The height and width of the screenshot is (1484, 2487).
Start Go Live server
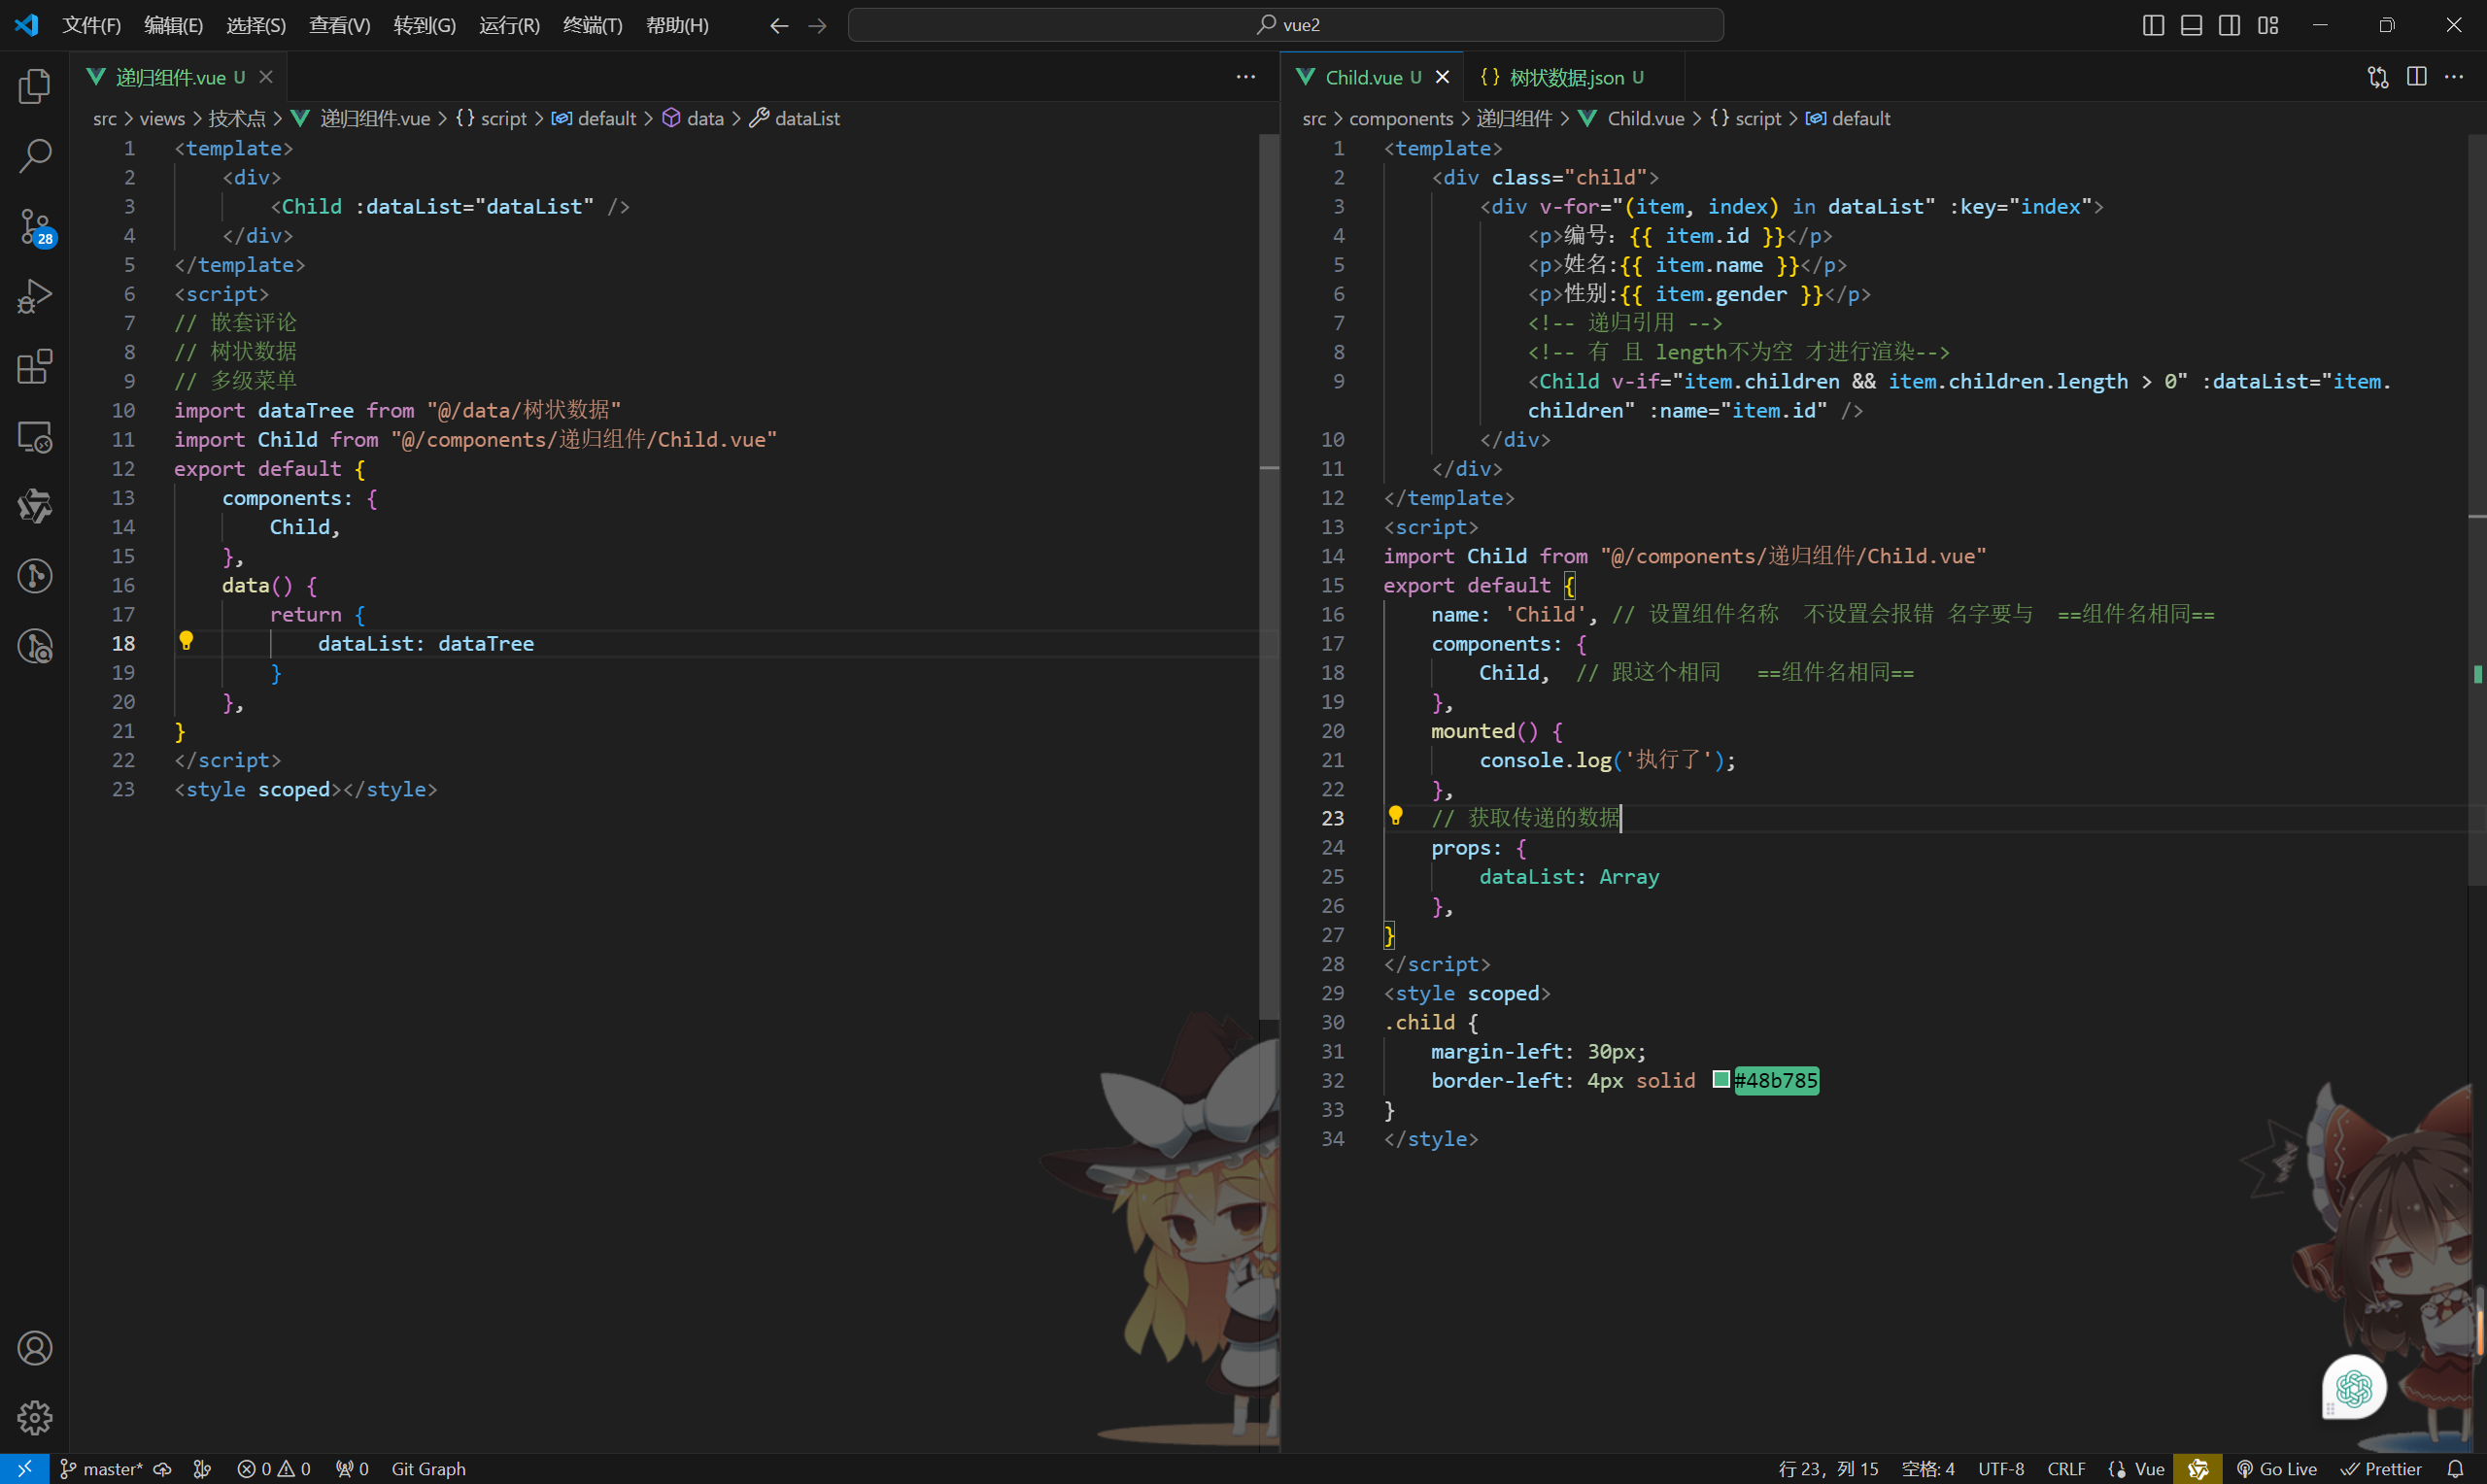click(2277, 1468)
